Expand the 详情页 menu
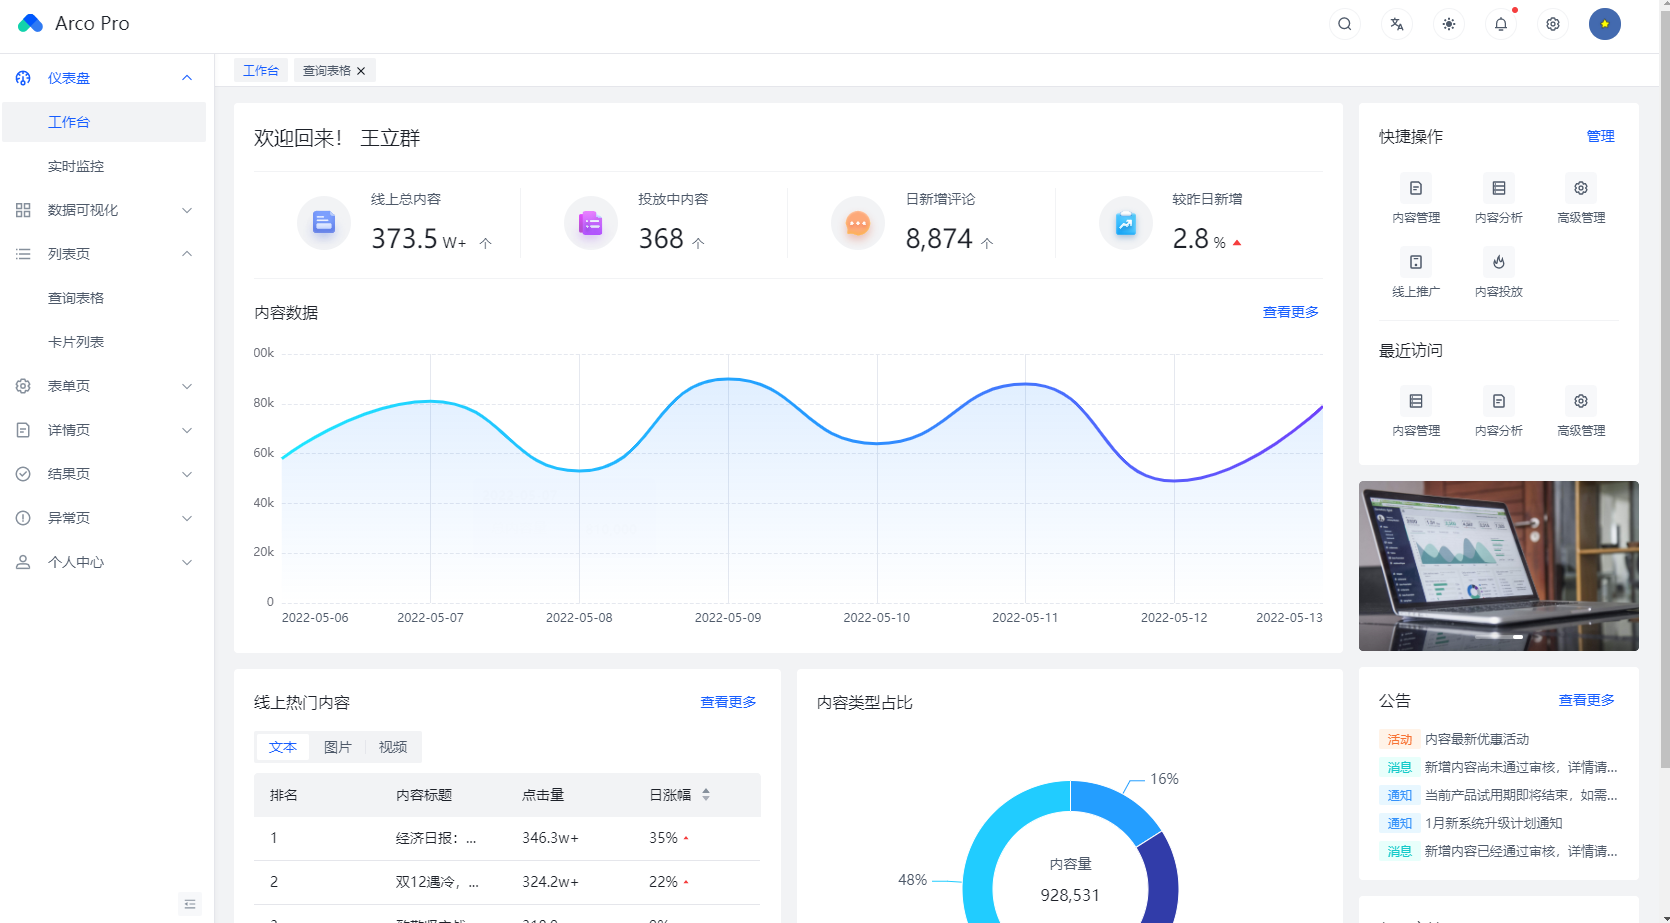This screenshot has height=923, width=1670. (104, 430)
